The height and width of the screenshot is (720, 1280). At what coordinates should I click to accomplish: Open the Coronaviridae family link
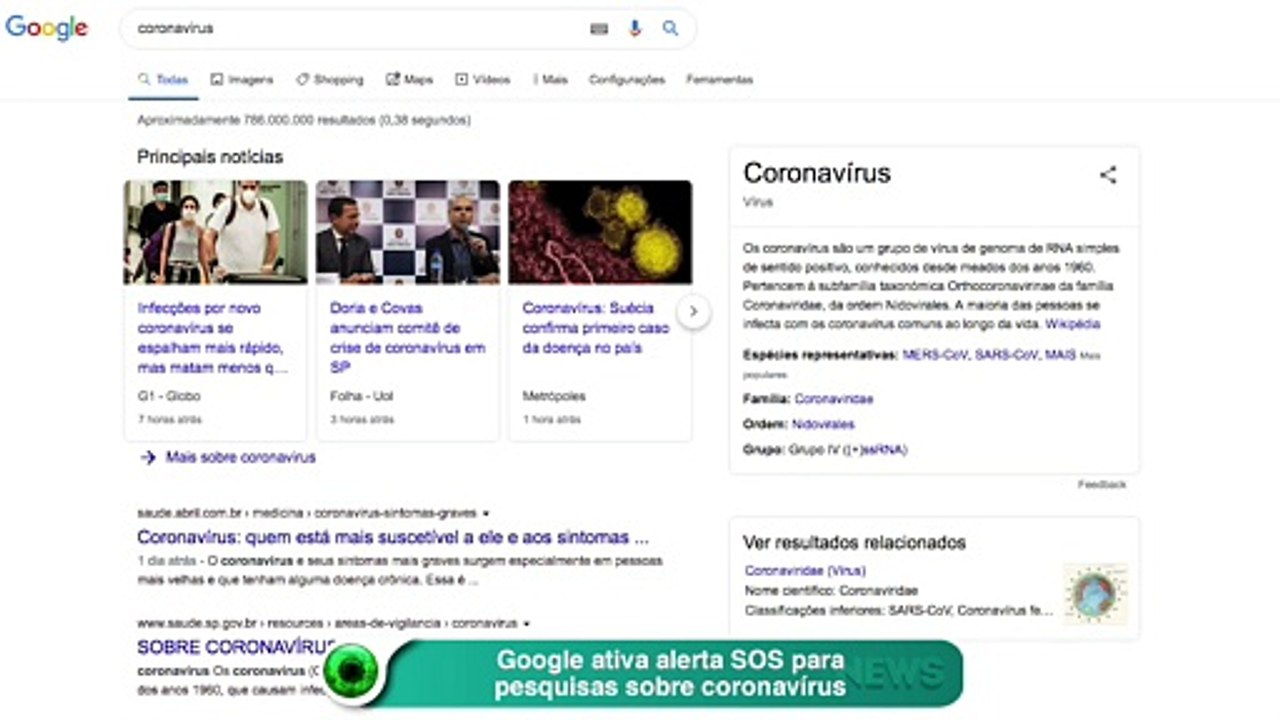coord(834,399)
